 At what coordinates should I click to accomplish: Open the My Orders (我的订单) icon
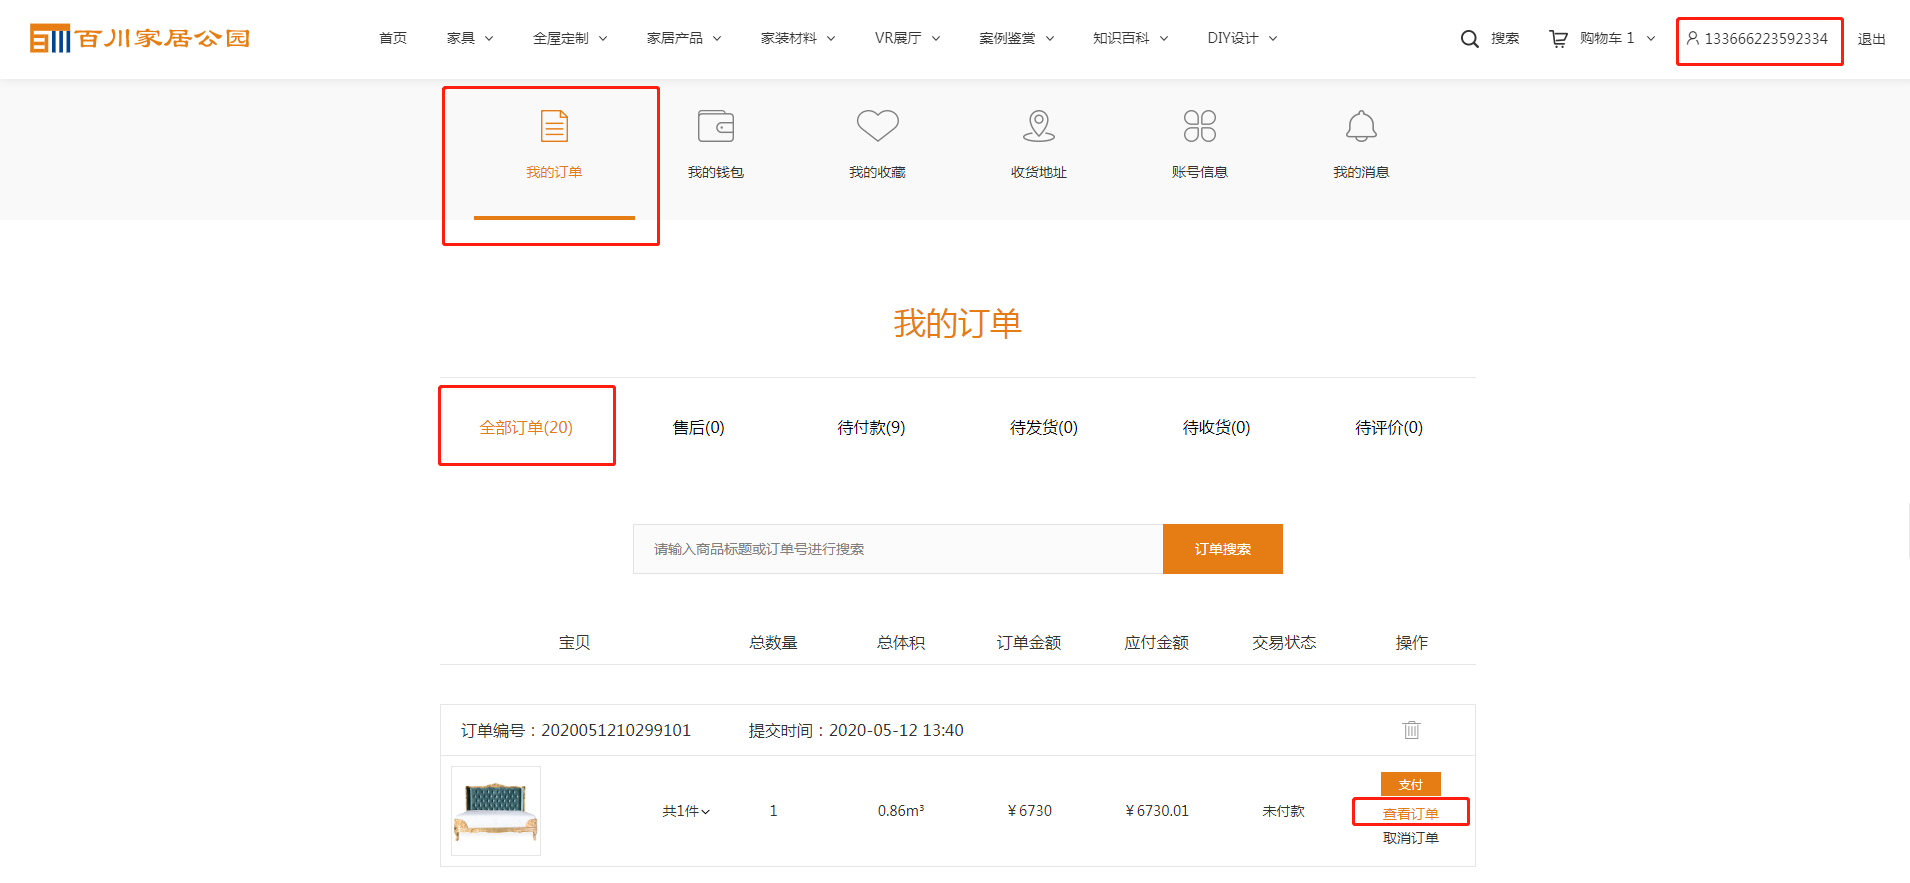pyautogui.click(x=554, y=127)
